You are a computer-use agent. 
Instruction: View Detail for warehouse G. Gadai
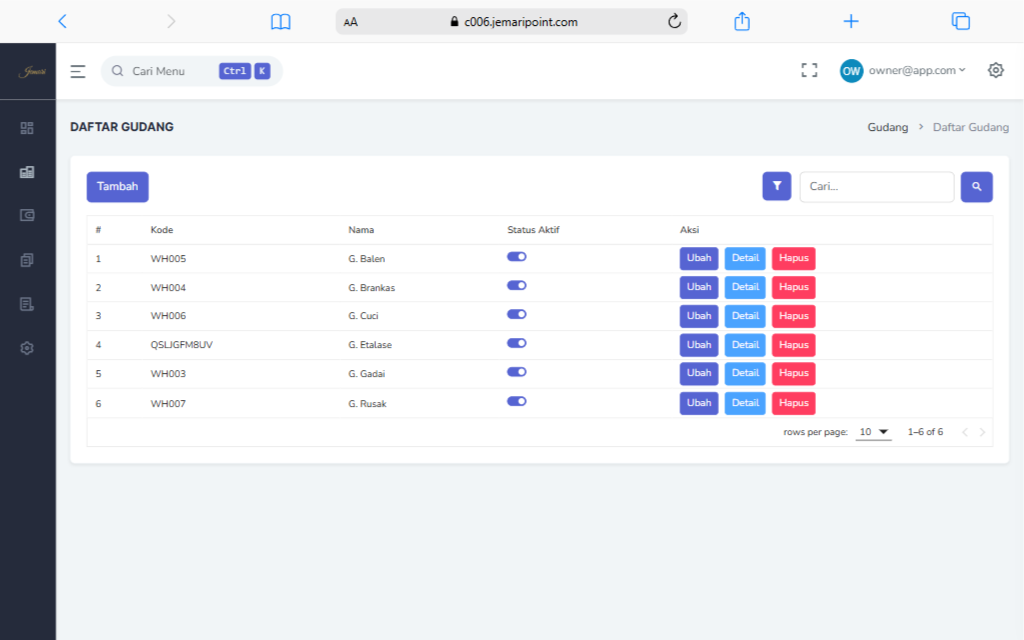[x=745, y=374]
